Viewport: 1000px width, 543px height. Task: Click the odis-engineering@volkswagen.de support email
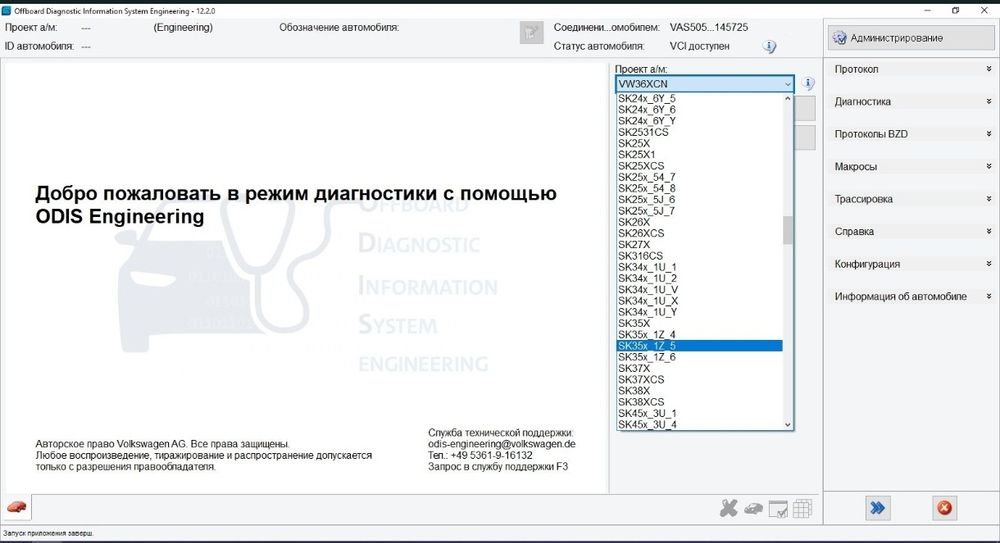click(502, 444)
